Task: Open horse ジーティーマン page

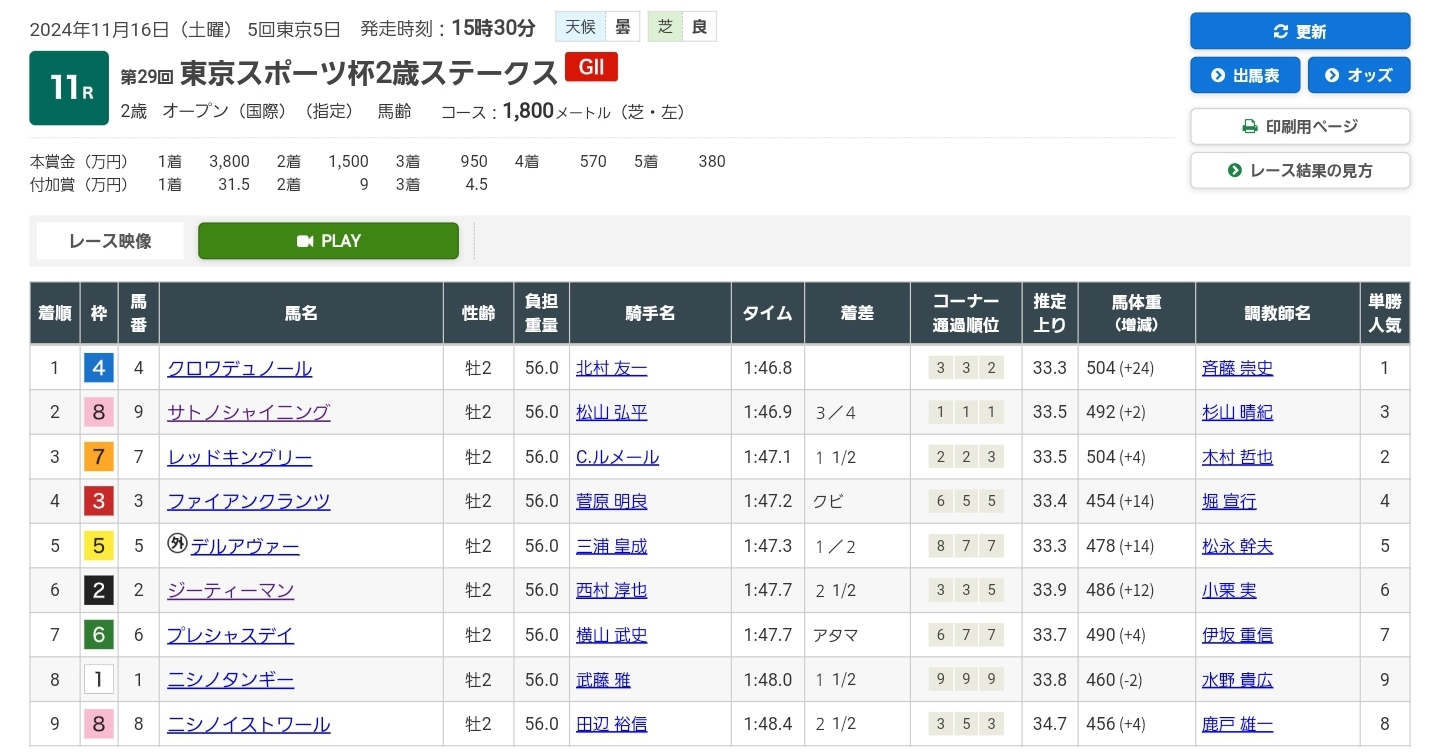Action: pos(231,590)
